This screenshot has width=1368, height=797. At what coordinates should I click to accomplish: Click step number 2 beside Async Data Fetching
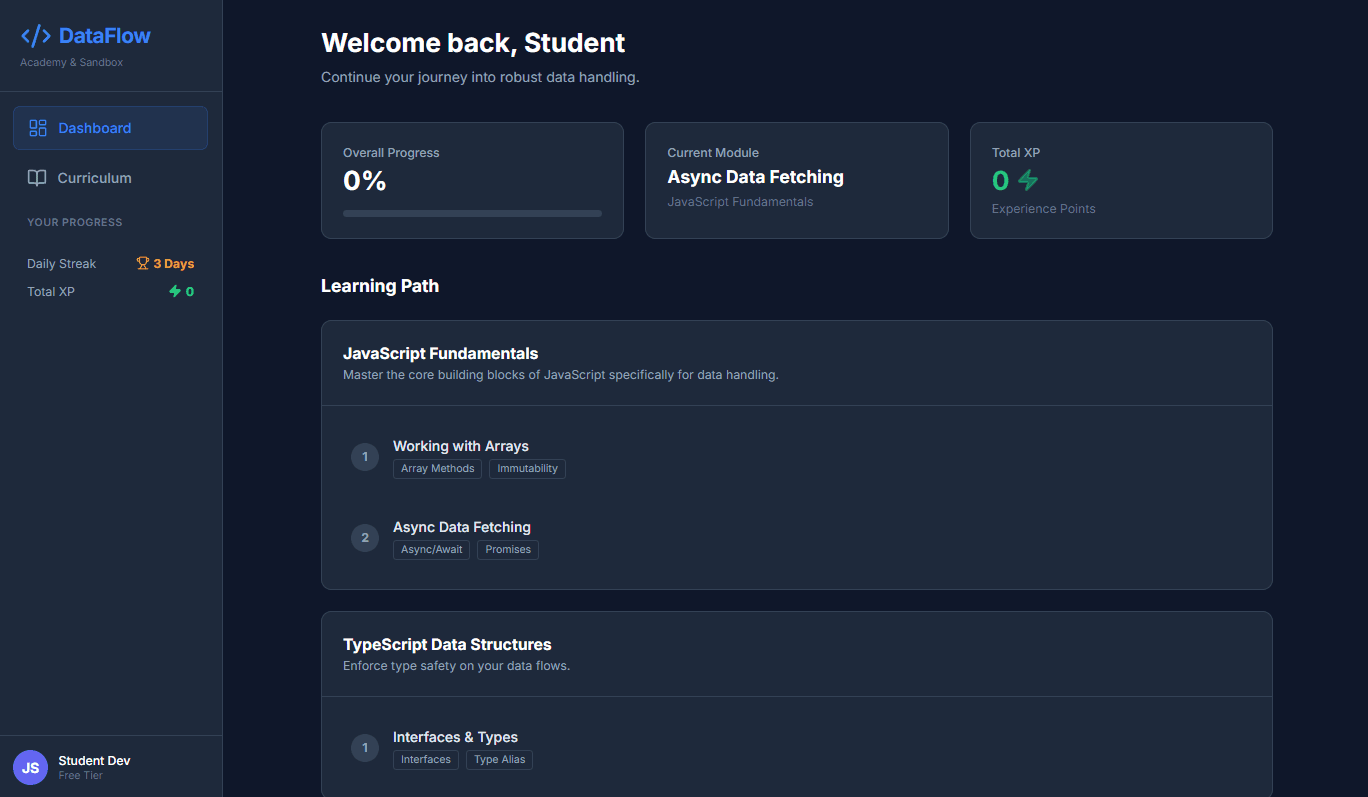coord(365,537)
